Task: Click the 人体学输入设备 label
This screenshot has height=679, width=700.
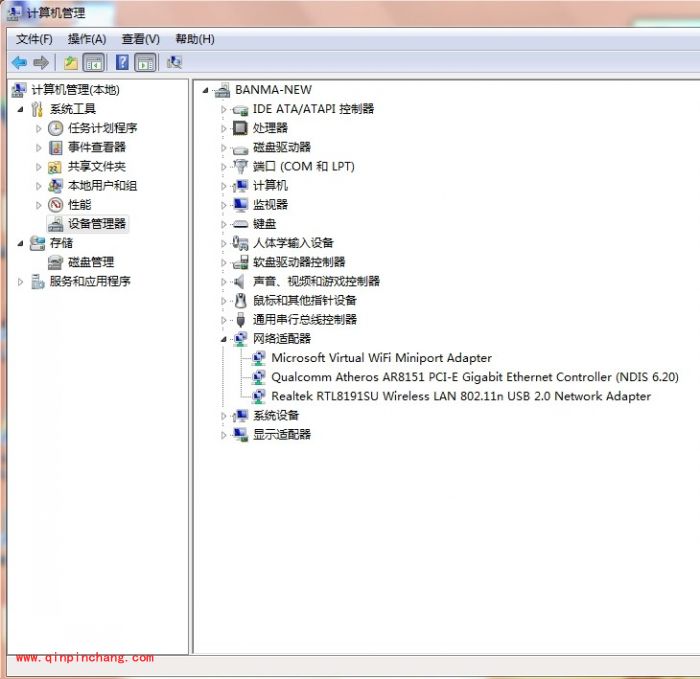Action: click(293, 243)
